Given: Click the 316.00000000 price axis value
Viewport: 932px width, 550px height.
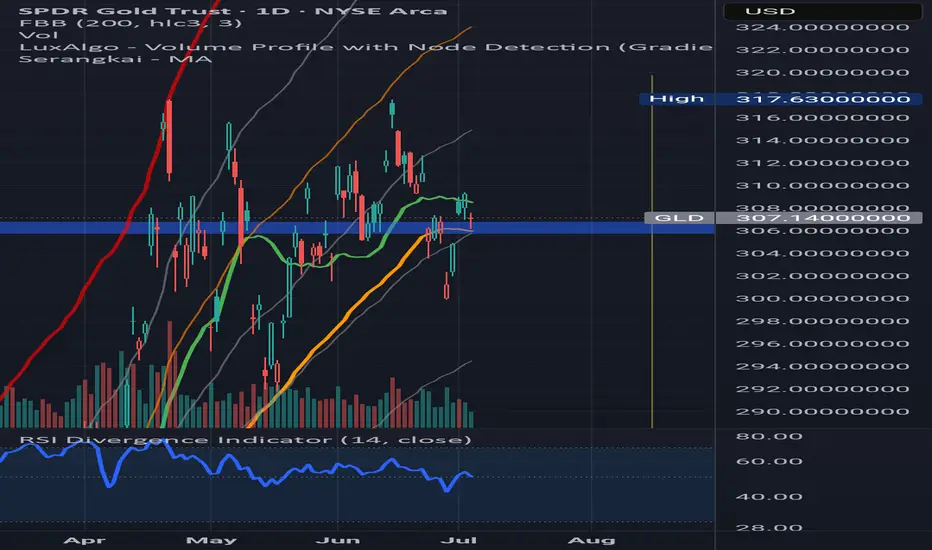Looking at the screenshot, I should click(x=823, y=118).
